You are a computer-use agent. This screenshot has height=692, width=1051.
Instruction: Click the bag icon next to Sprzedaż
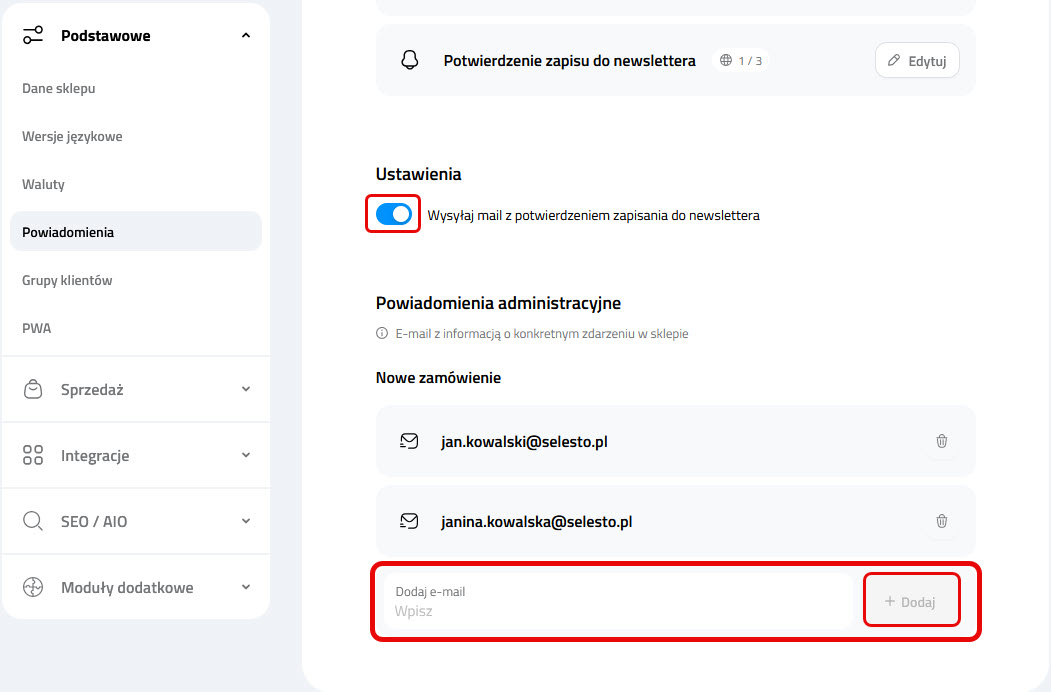pos(33,389)
